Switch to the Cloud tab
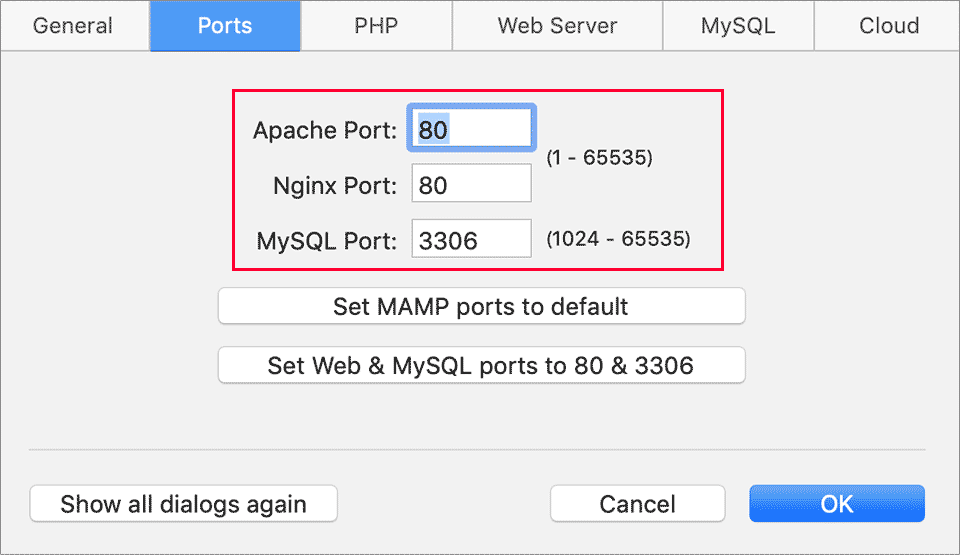This screenshot has height=555, width=960. point(888,26)
